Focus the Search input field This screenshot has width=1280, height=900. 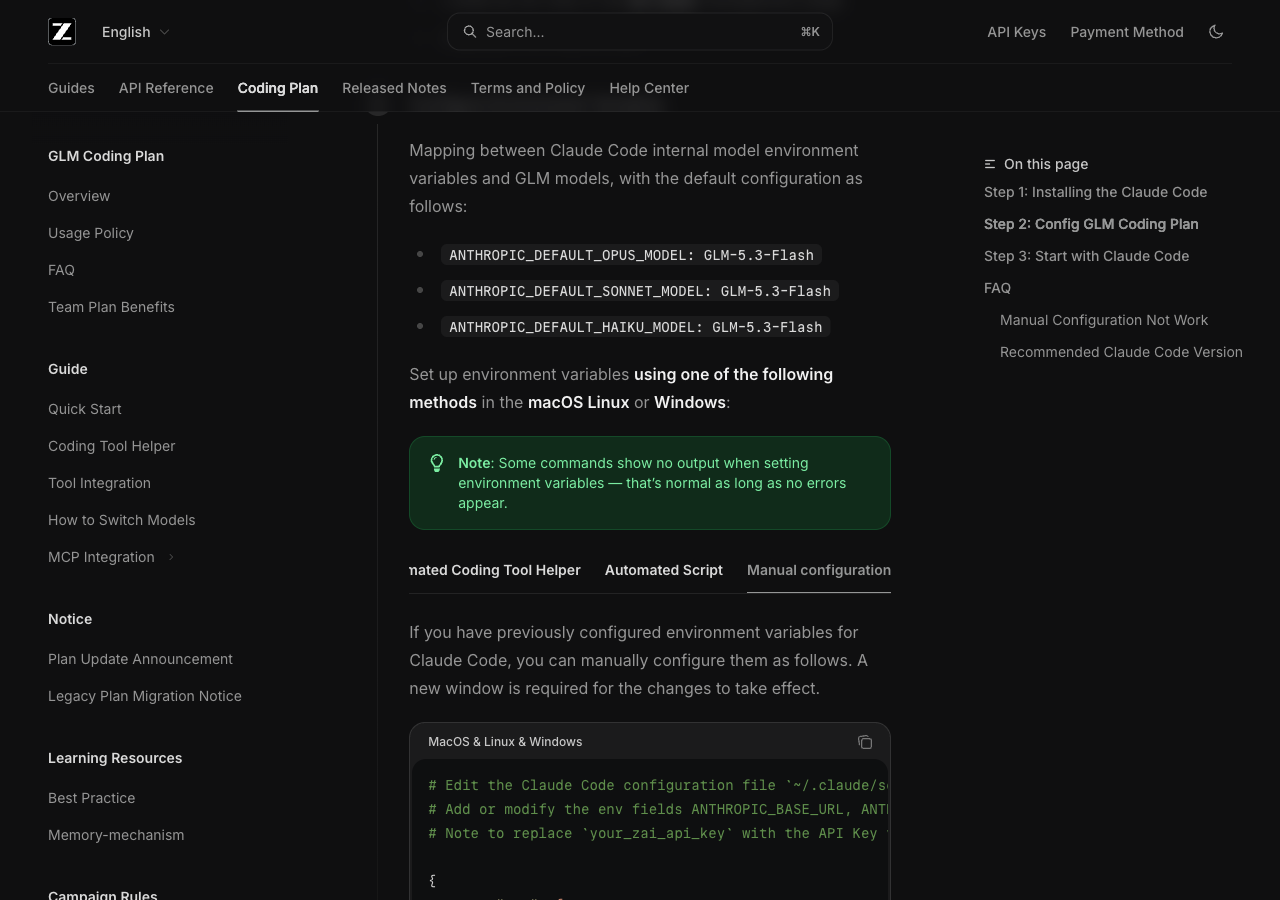[640, 32]
